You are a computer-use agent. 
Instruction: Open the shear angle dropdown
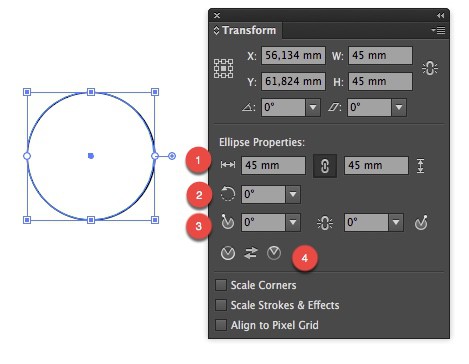pos(399,107)
